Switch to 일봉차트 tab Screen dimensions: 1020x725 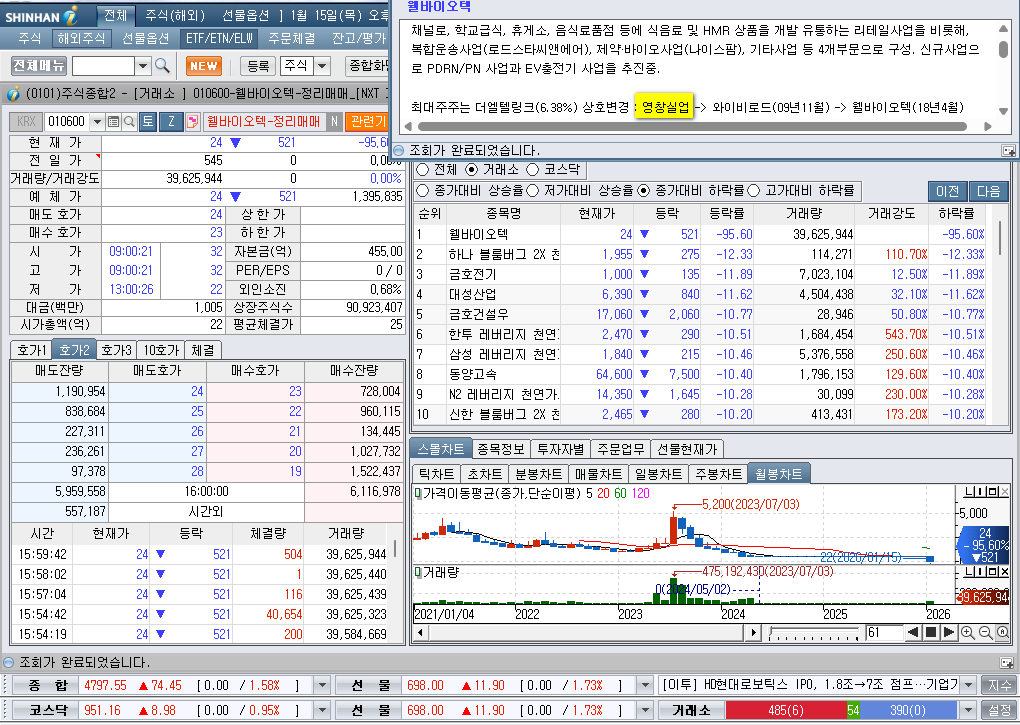tap(659, 474)
